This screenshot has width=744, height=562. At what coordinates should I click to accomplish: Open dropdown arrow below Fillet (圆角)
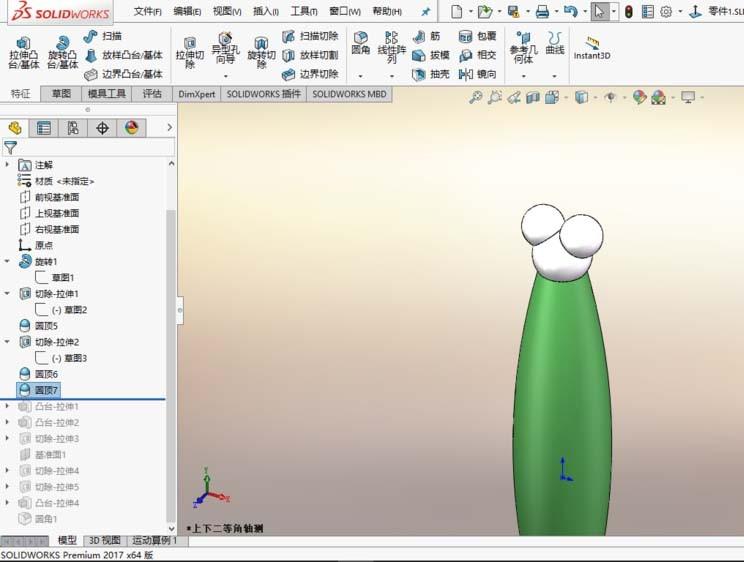(361, 76)
